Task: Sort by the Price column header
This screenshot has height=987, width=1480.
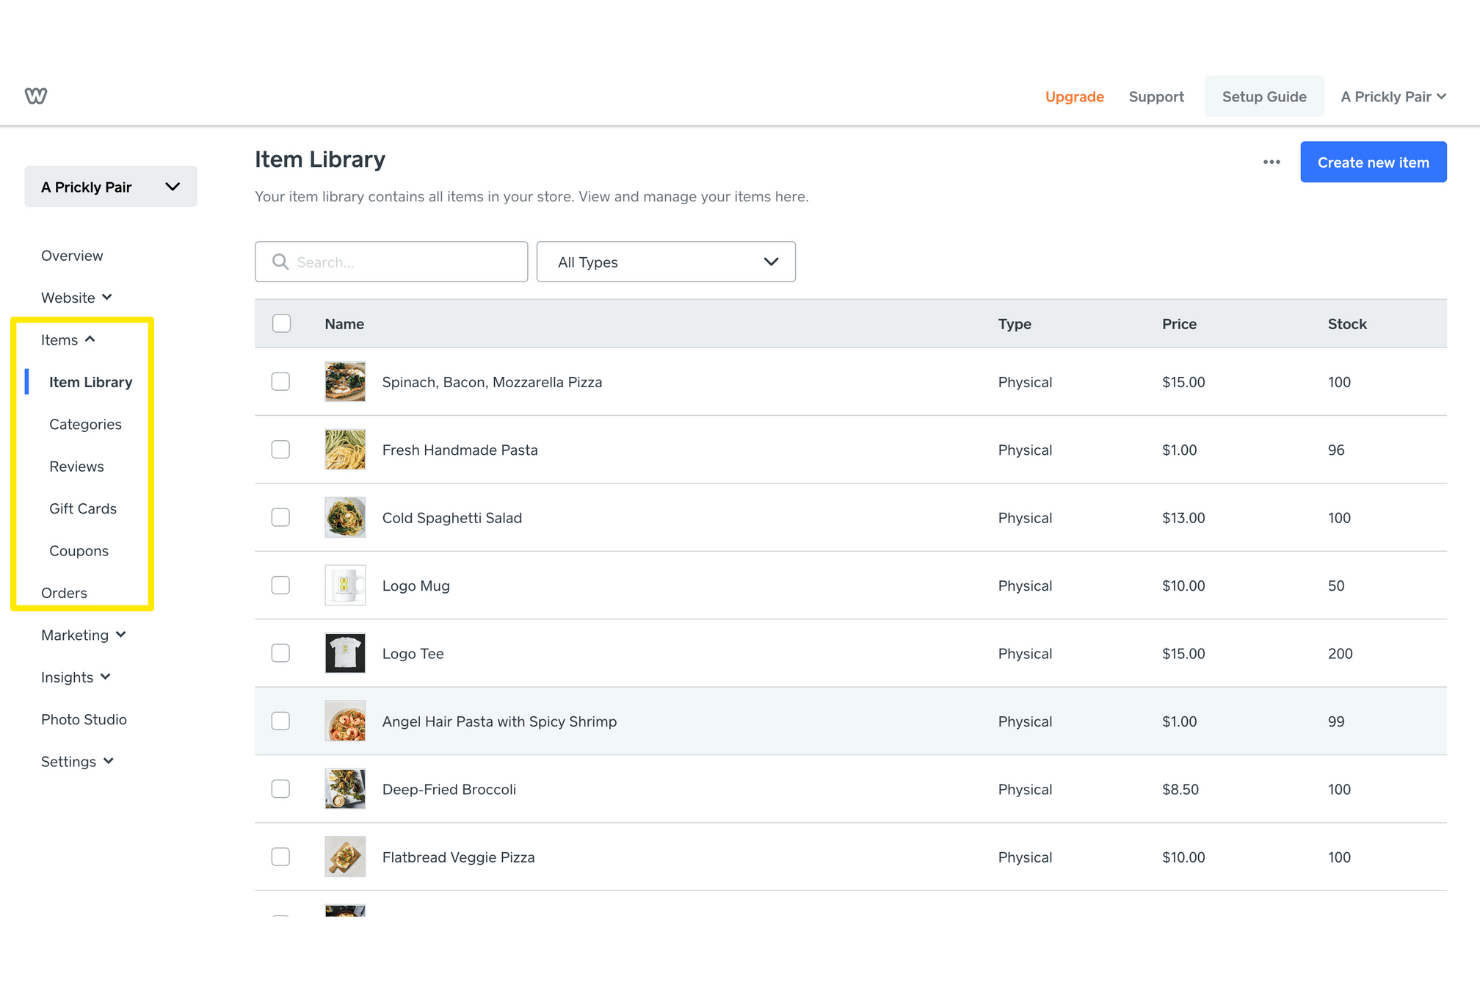Action: (x=1179, y=324)
